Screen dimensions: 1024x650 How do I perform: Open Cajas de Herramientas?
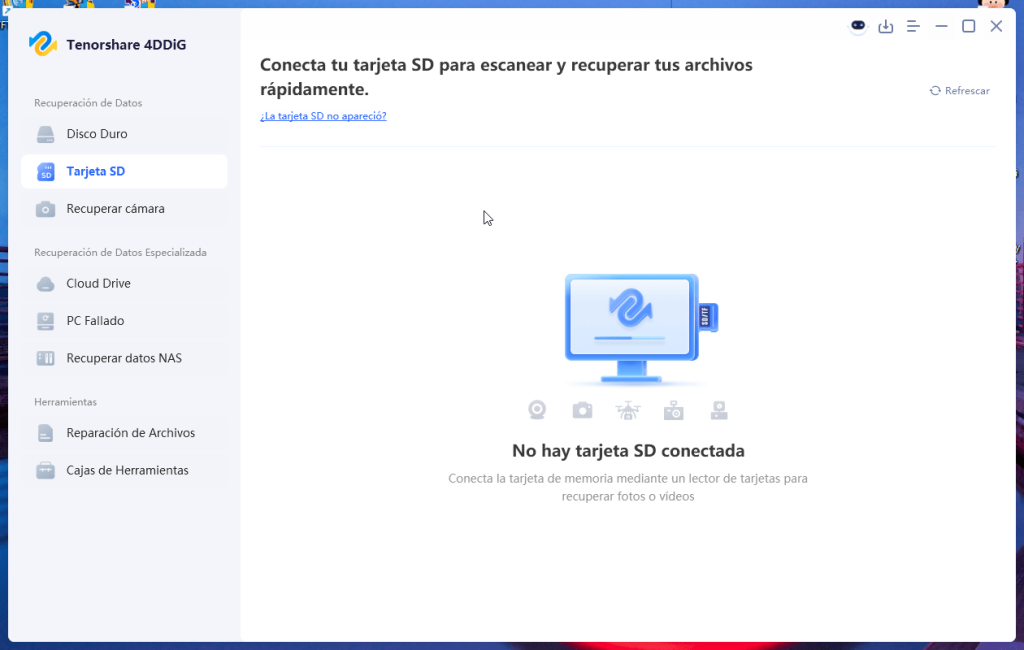pyautogui.click(x=124, y=470)
